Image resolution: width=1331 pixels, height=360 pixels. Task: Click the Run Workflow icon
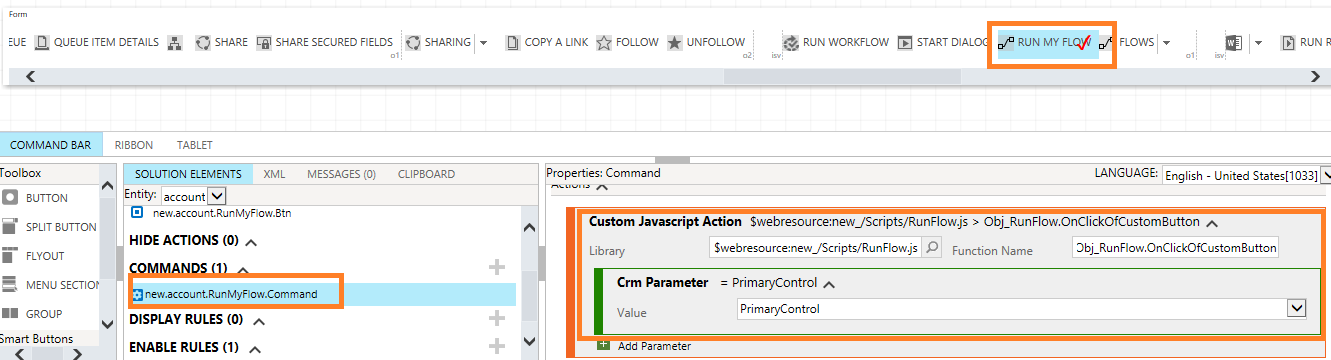(790, 43)
